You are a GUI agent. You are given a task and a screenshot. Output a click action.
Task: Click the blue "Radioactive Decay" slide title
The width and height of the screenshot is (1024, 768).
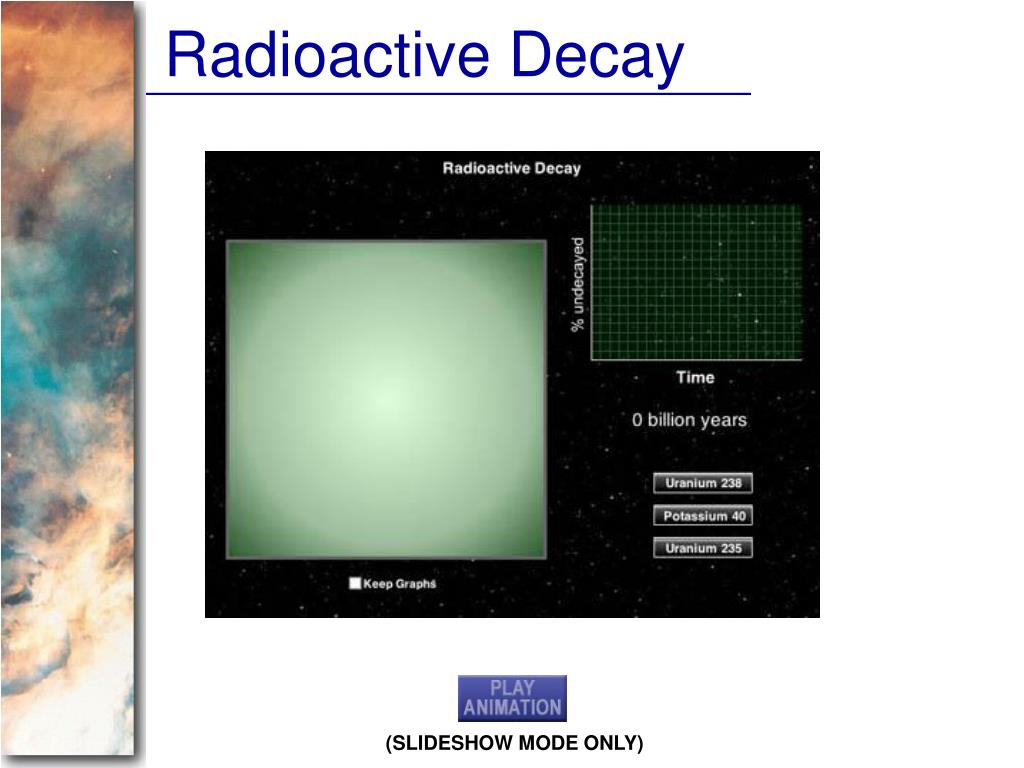(x=425, y=55)
